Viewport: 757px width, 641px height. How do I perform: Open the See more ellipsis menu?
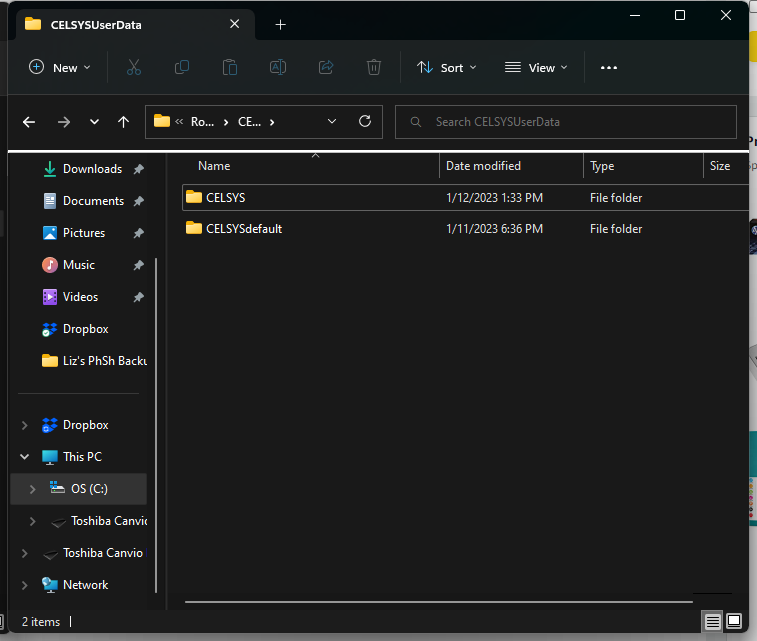point(609,67)
